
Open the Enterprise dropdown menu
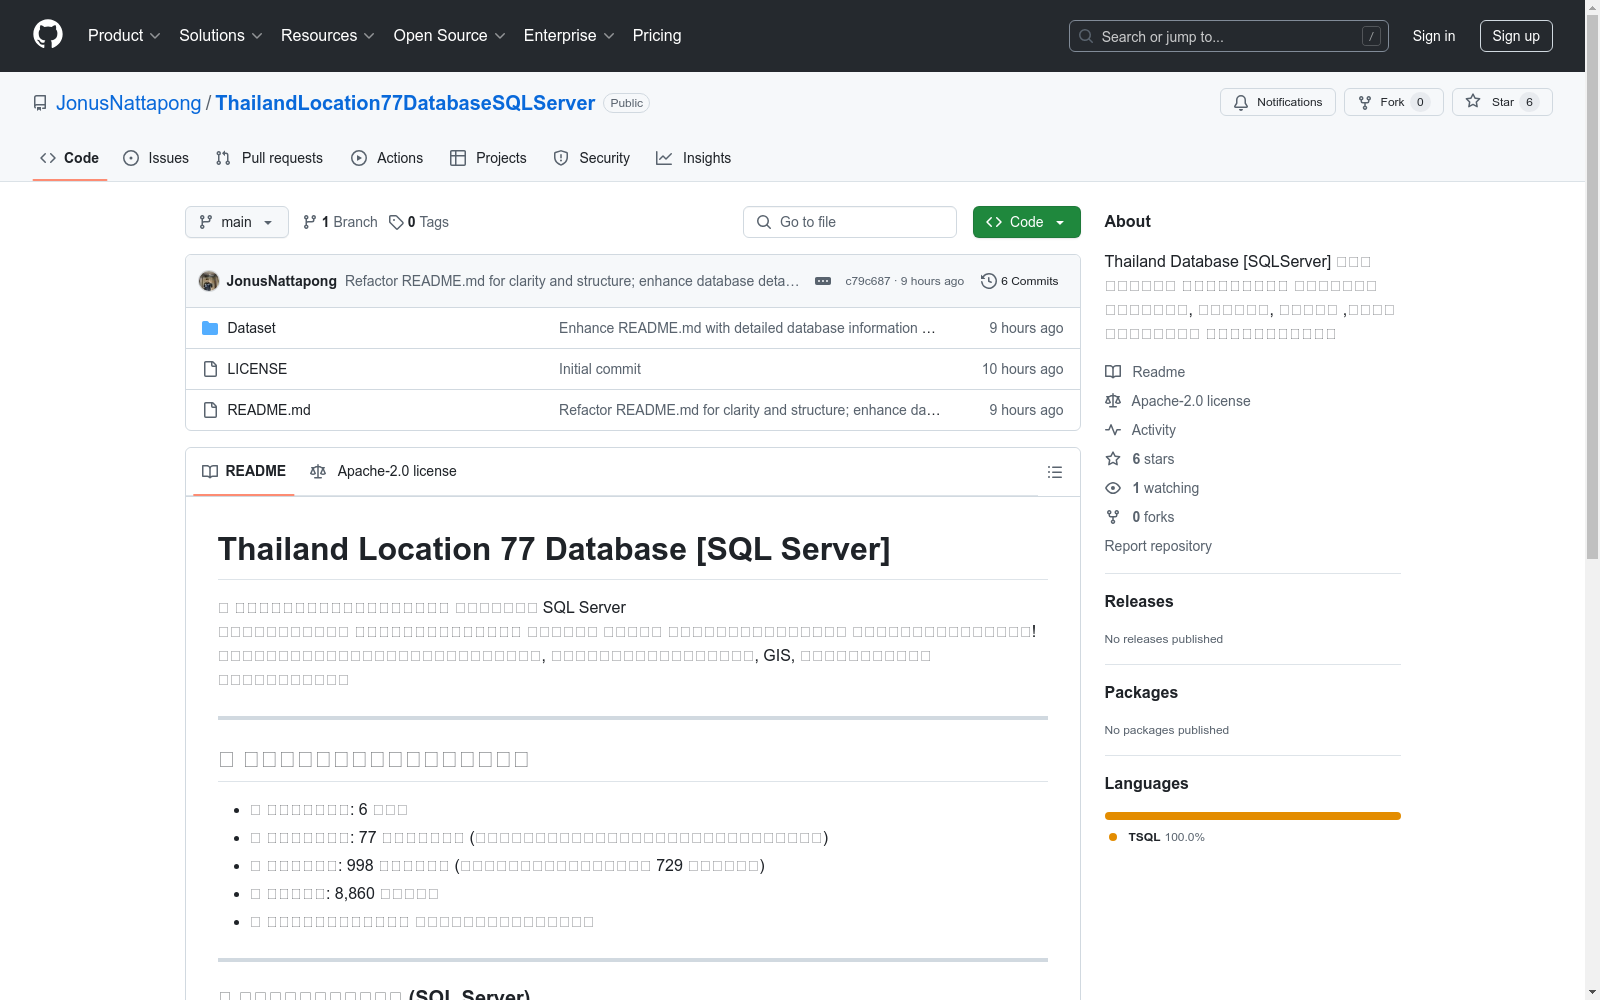(569, 36)
